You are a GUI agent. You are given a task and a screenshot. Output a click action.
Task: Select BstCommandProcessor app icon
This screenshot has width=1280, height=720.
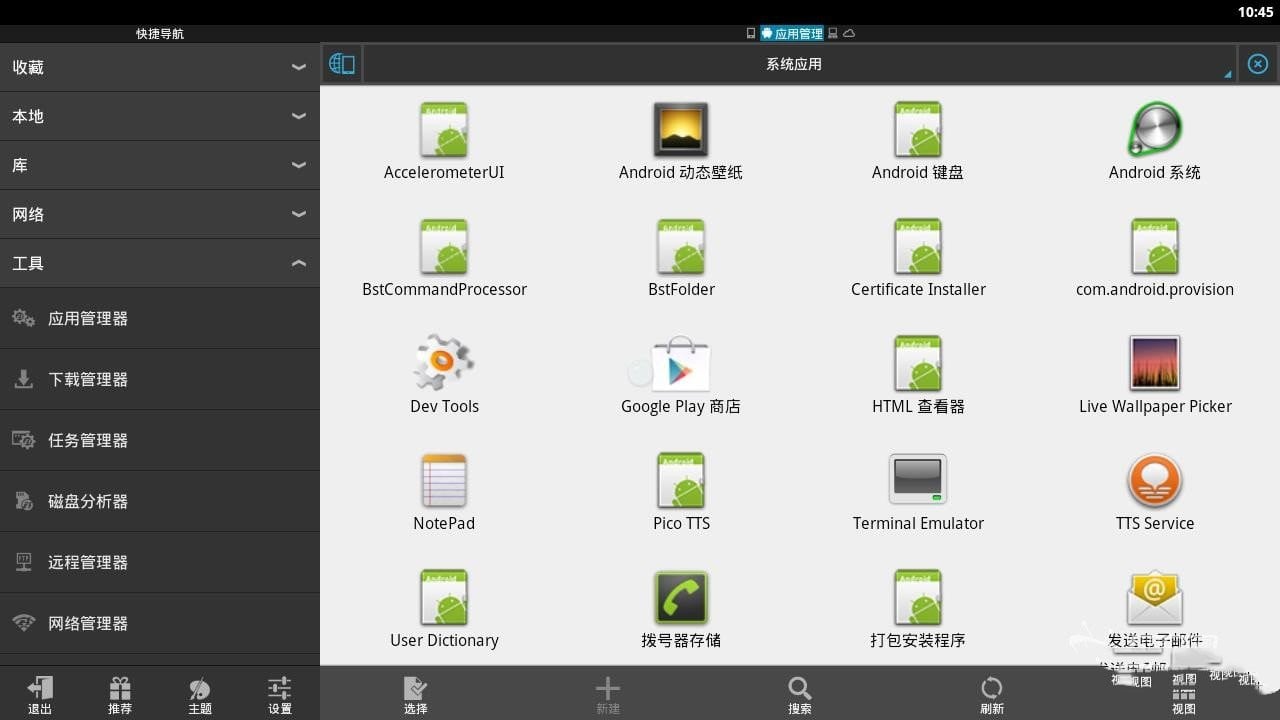pos(444,247)
